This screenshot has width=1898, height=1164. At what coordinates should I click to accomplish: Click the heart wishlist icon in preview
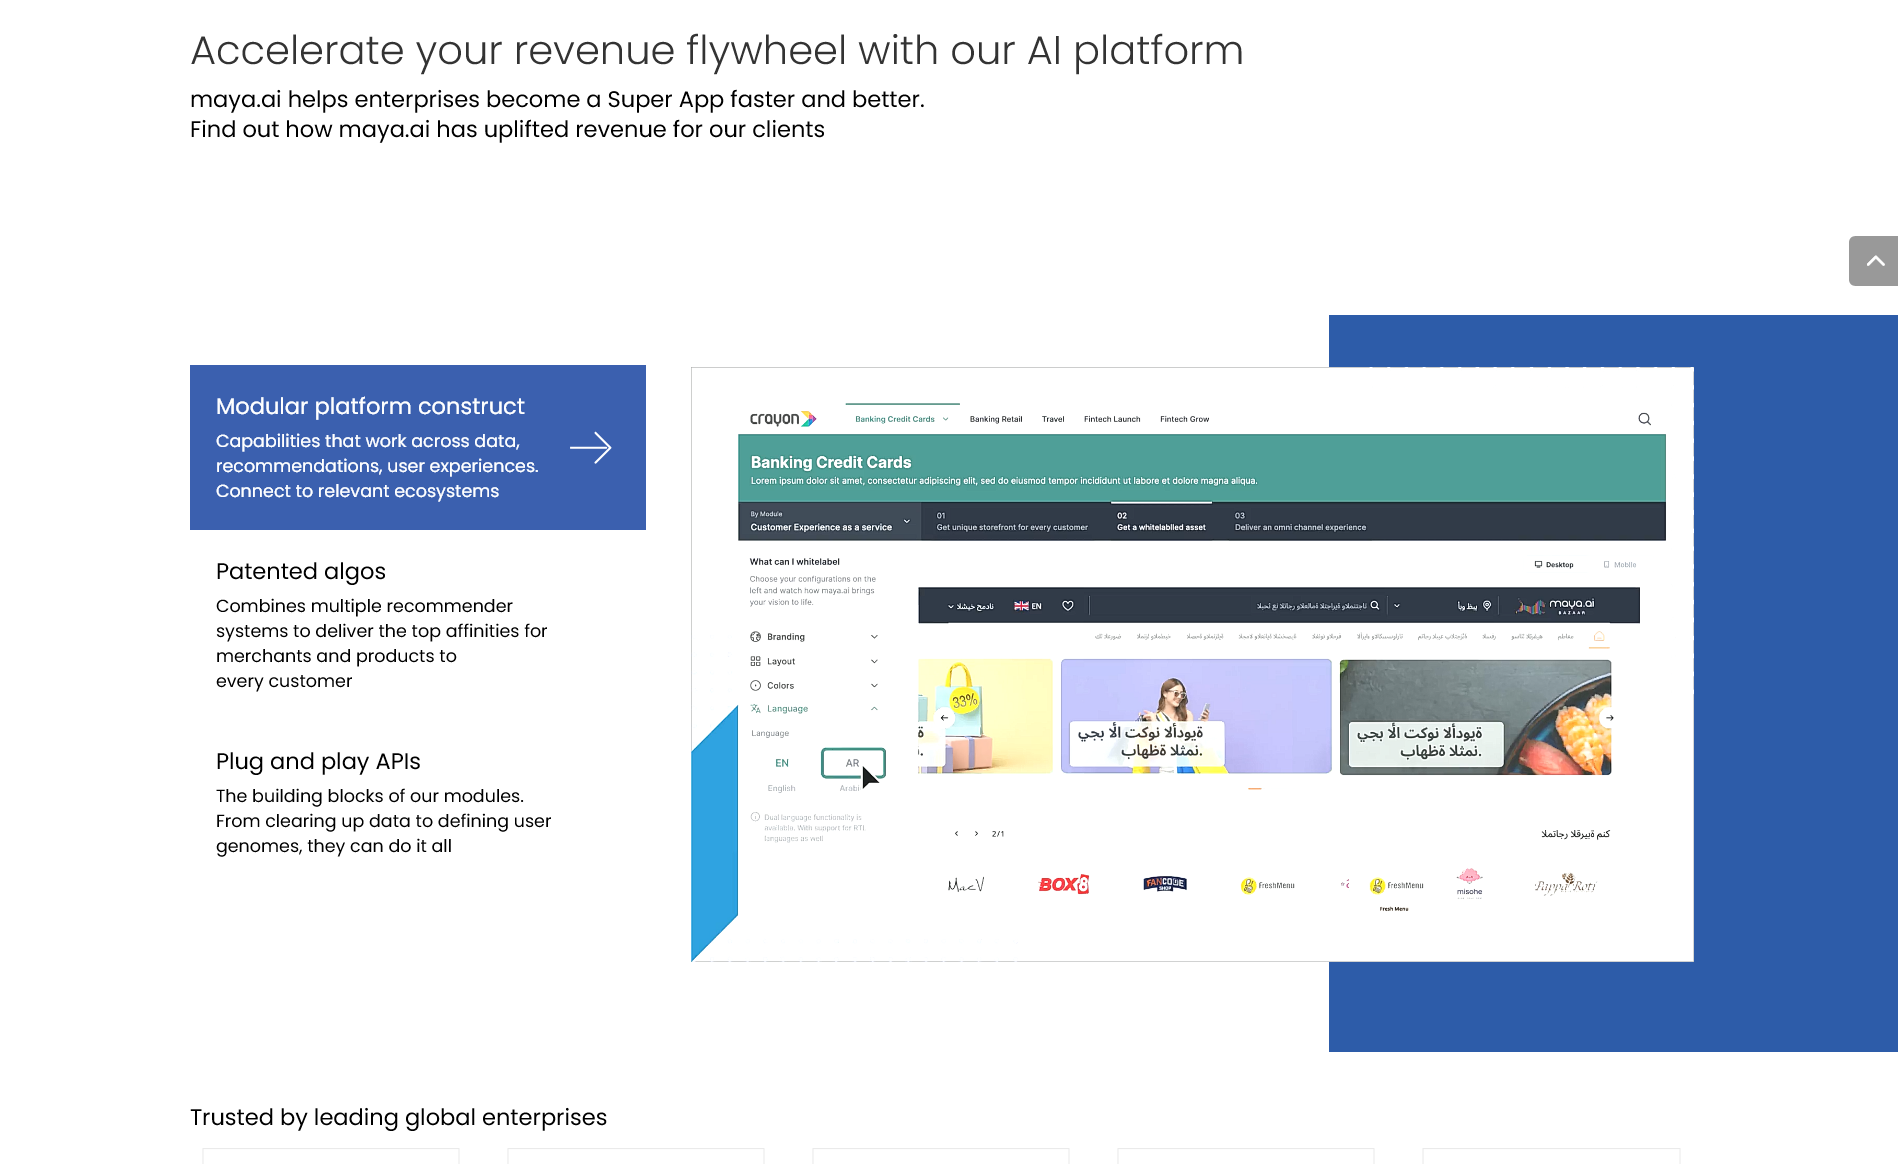pyautogui.click(x=1068, y=606)
